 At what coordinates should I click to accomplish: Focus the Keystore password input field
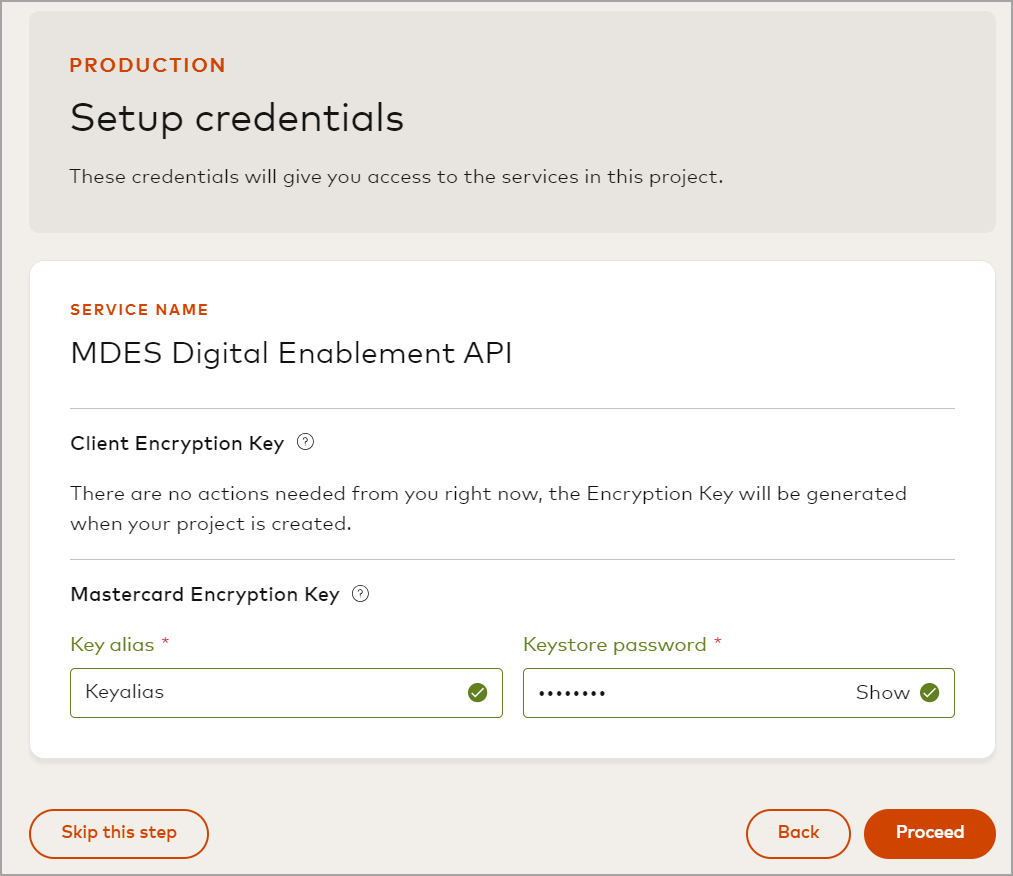click(680, 692)
